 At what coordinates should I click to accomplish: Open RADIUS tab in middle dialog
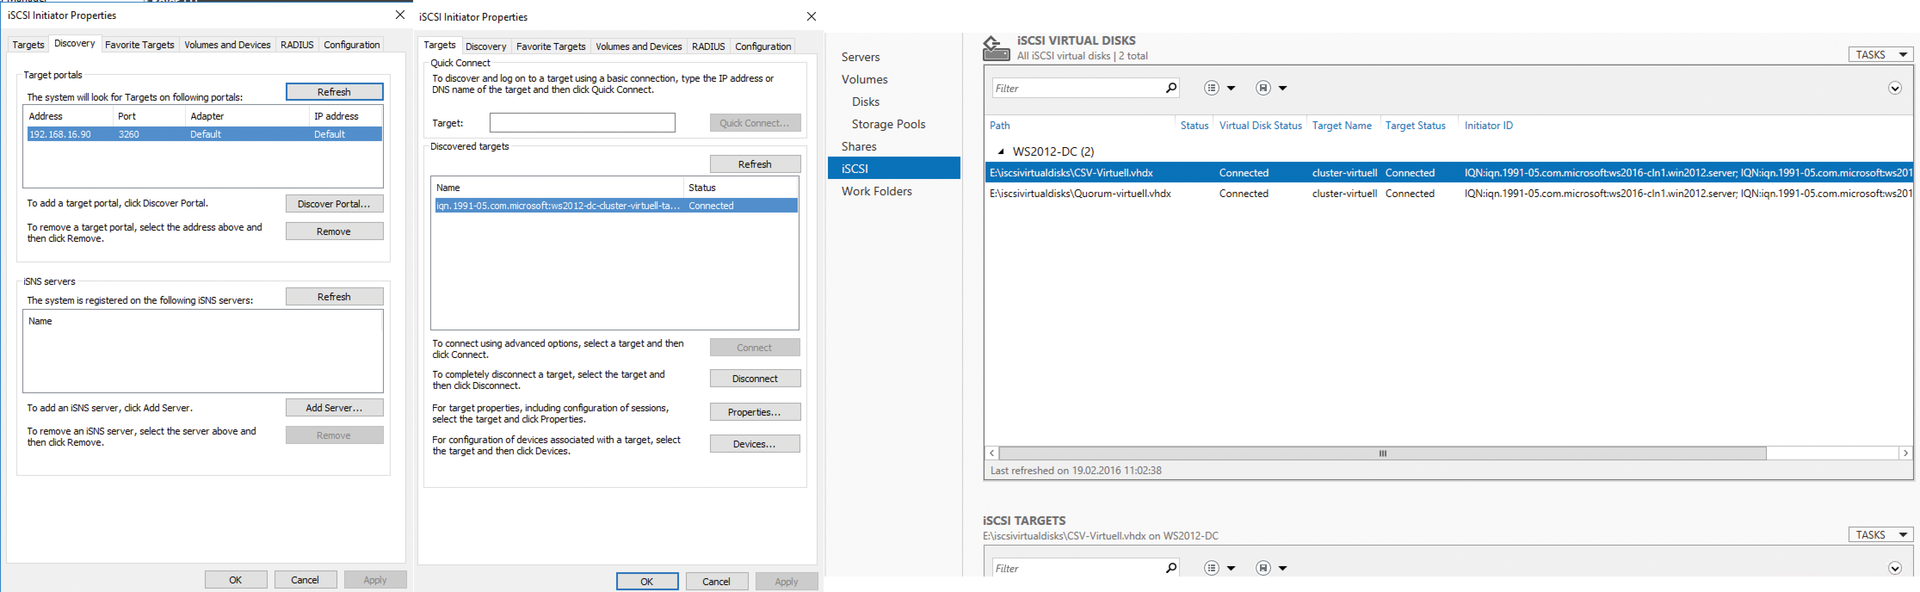coord(708,46)
